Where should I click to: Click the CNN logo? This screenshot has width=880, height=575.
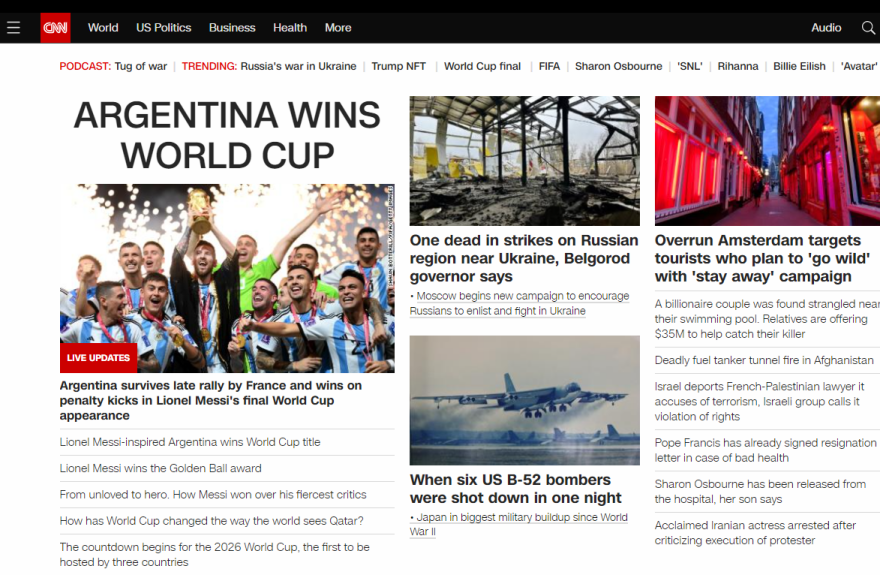tap(55, 27)
